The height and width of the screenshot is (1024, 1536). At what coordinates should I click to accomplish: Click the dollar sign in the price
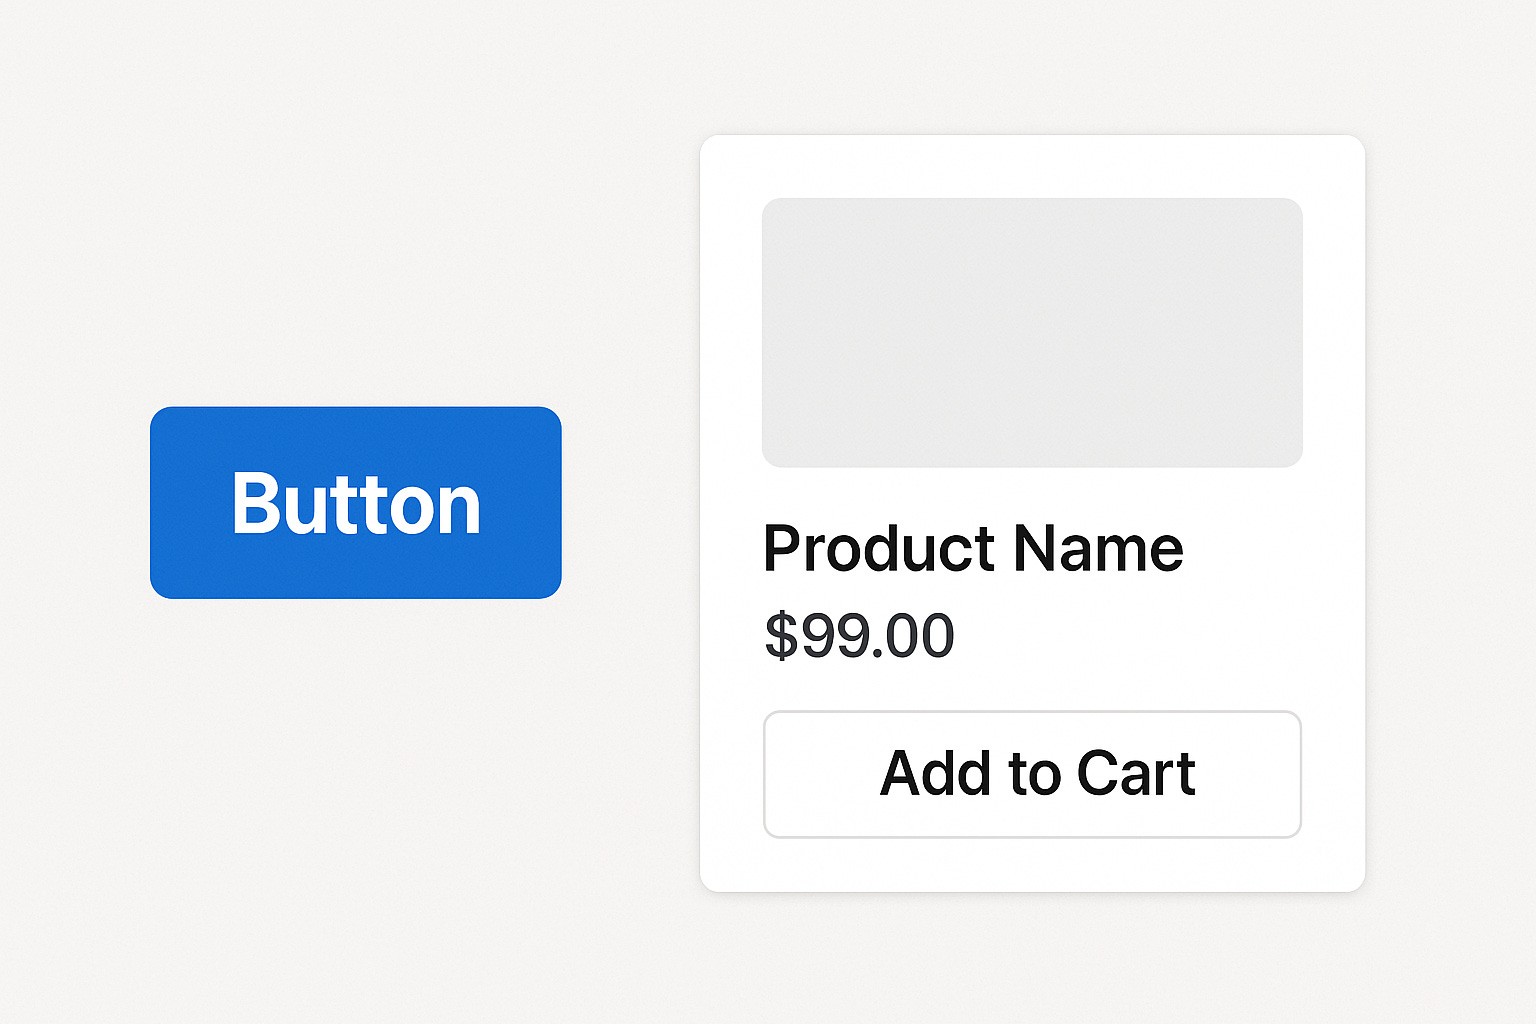point(781,636)
